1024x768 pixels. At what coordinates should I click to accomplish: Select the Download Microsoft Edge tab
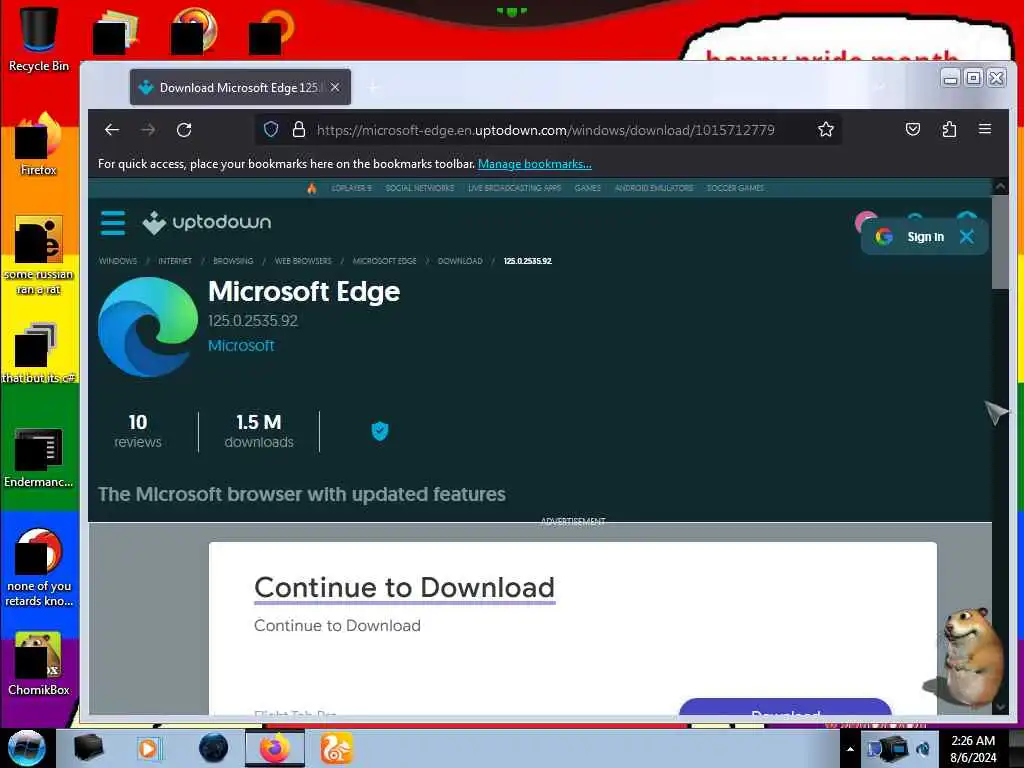pos(240,87)
